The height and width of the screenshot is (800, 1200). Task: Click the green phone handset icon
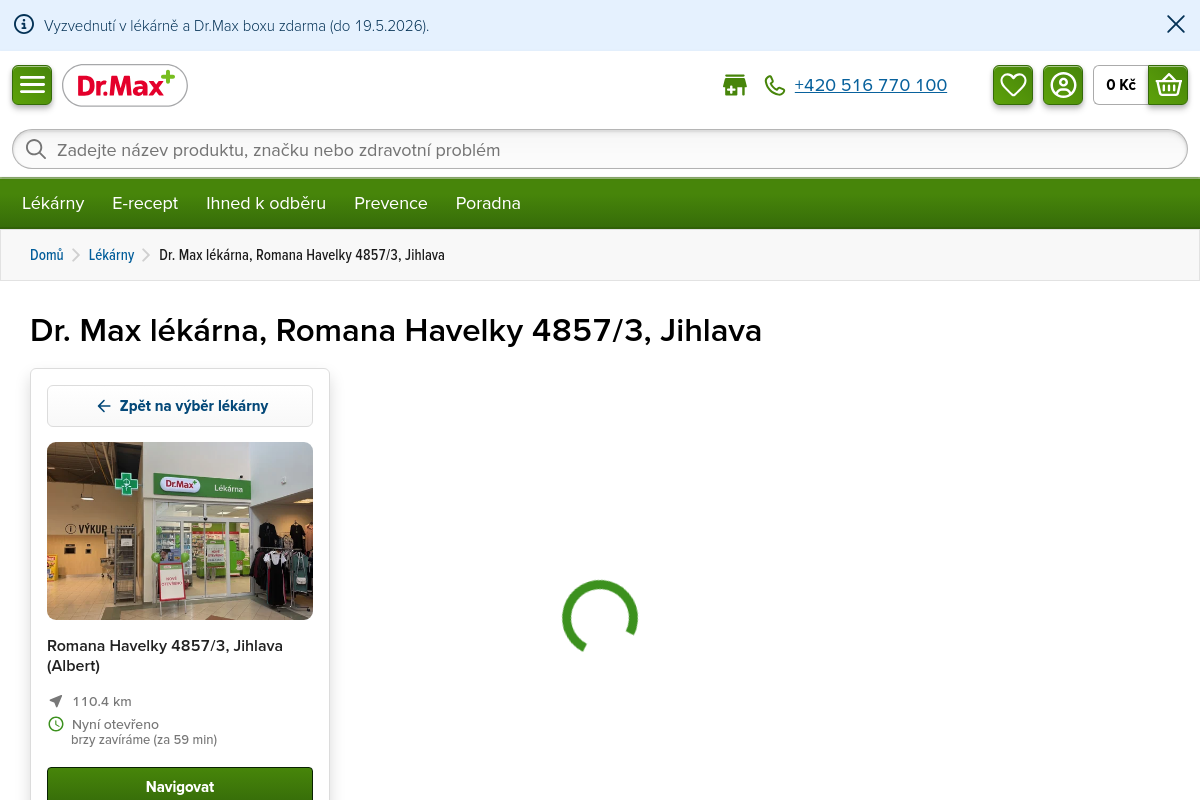tap(775, 86)
